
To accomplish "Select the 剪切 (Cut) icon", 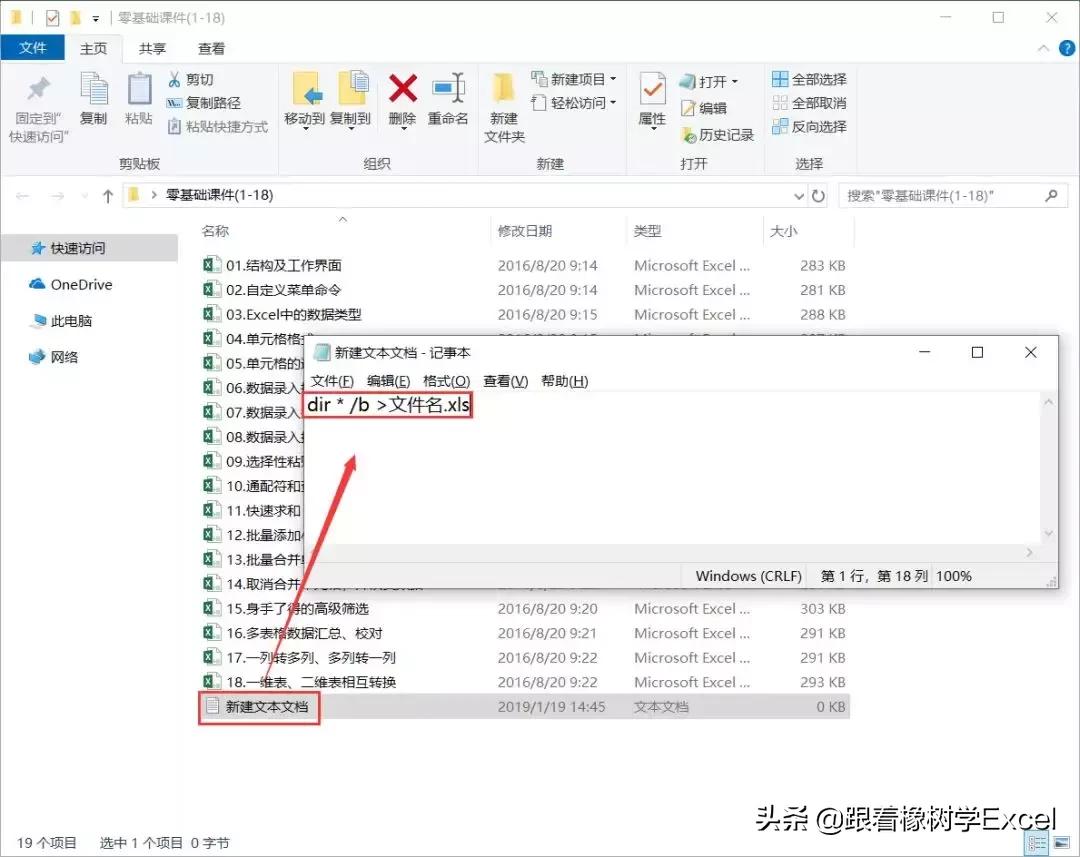I will (176, 79).
